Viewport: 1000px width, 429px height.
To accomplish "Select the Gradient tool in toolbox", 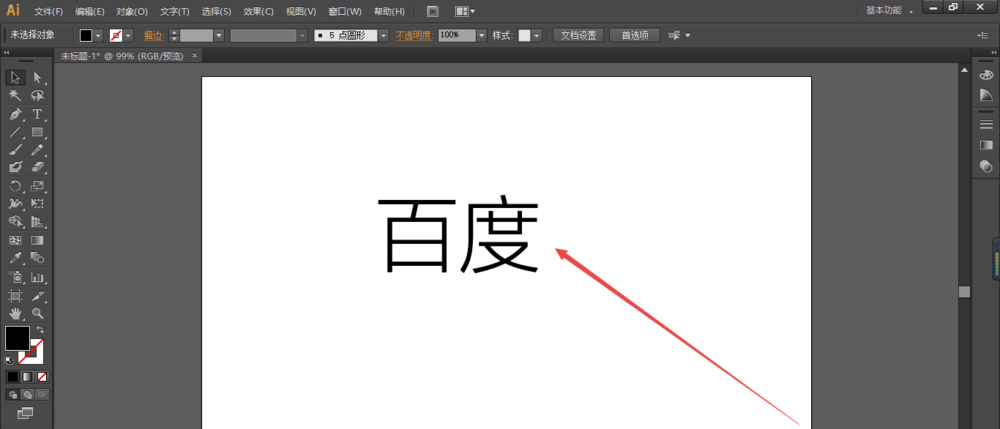I will 37,240.
